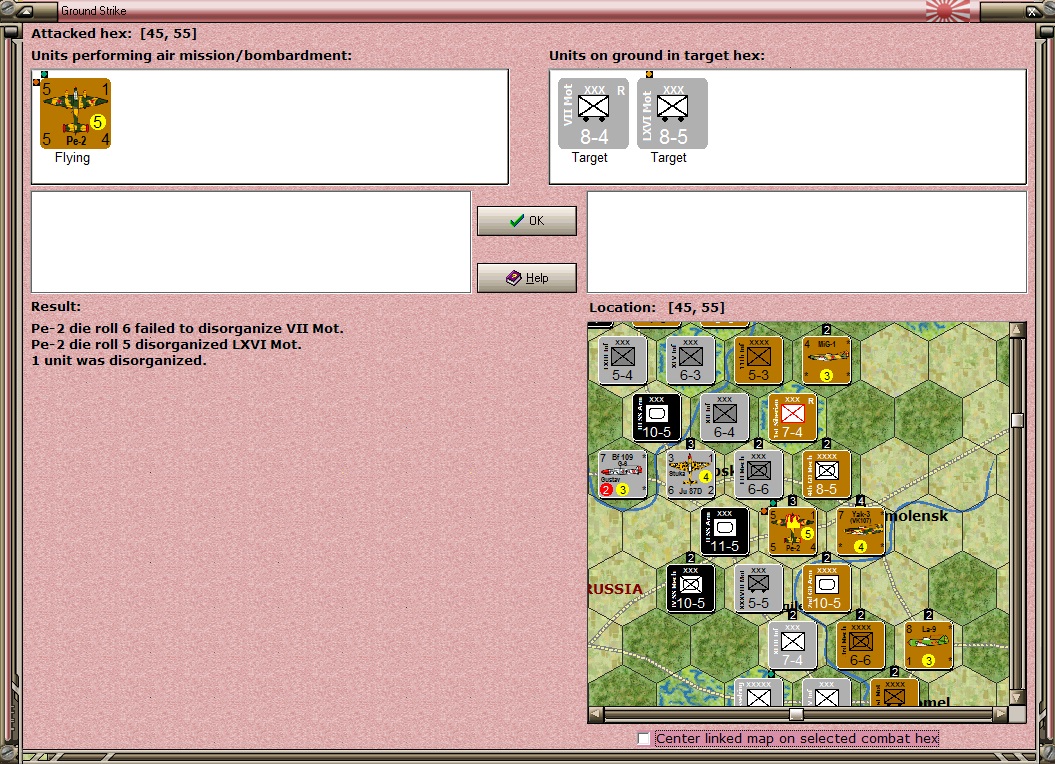Click the orange 8-5 mech unit on the map
1055x764 pixels.
click(826, 475)
